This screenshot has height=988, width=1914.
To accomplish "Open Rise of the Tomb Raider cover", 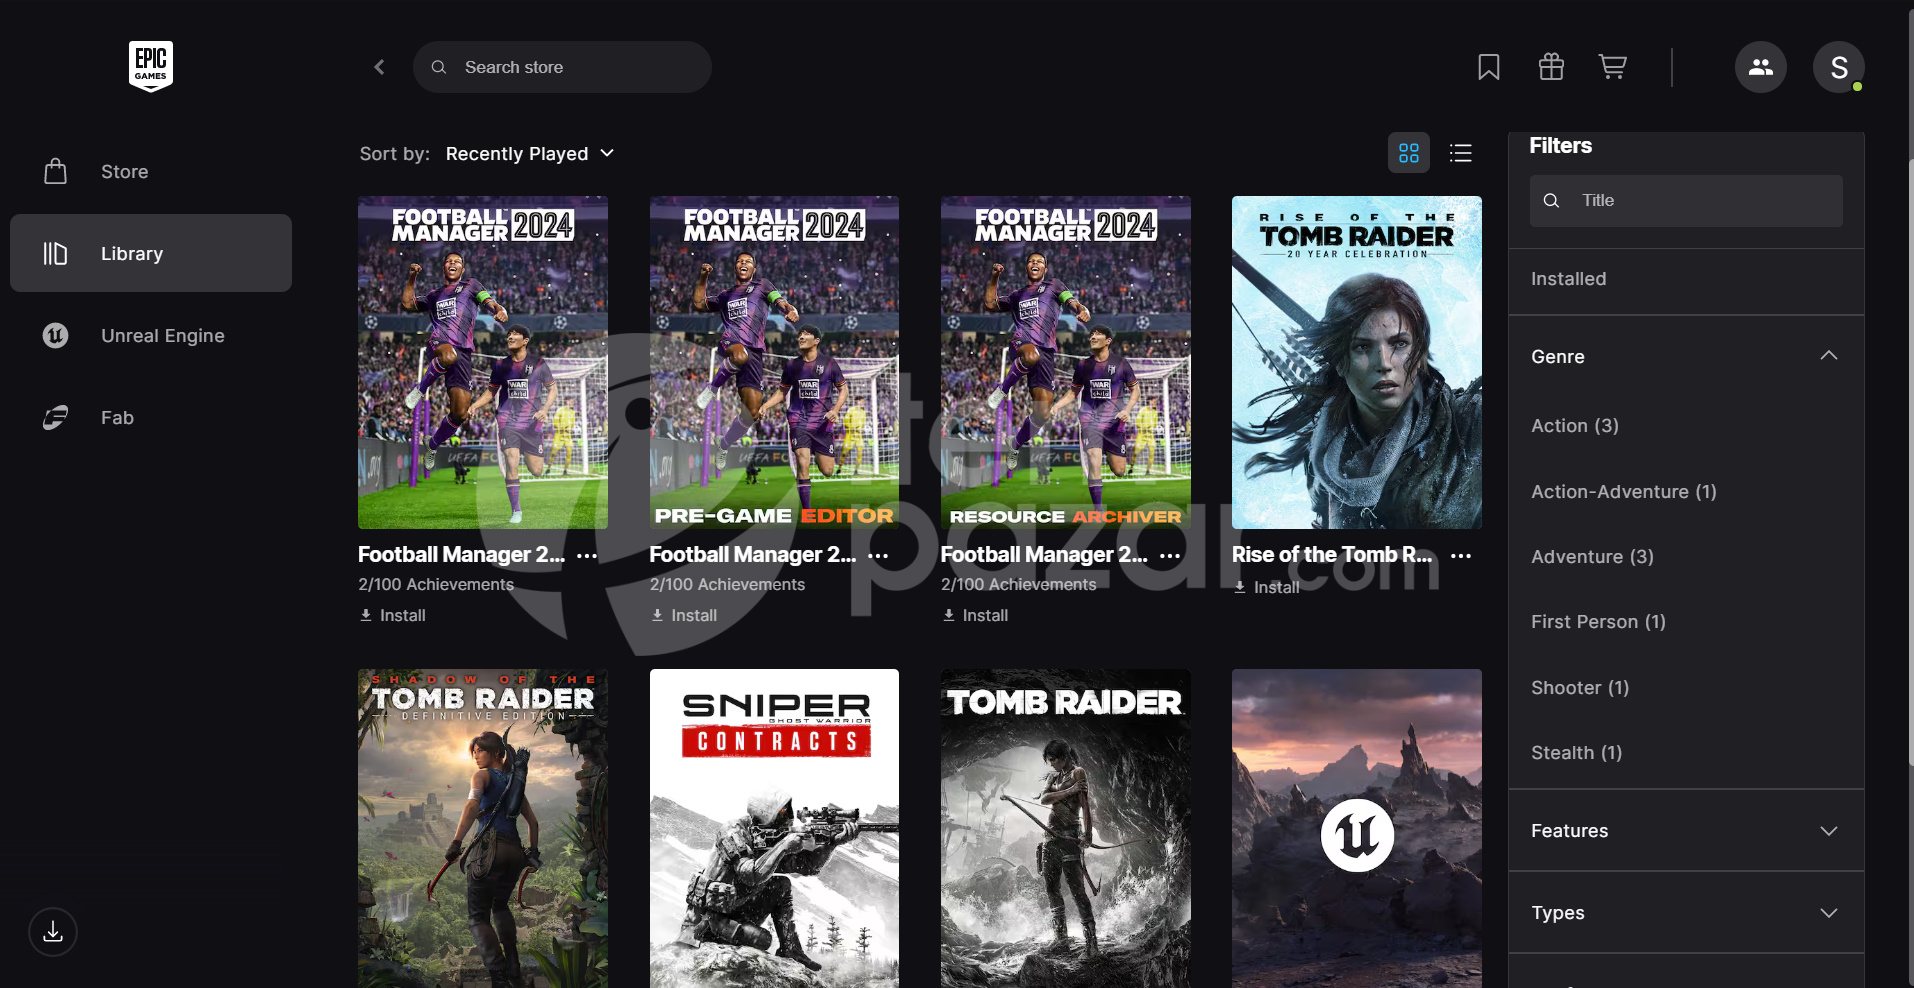I will (1357, 362).
